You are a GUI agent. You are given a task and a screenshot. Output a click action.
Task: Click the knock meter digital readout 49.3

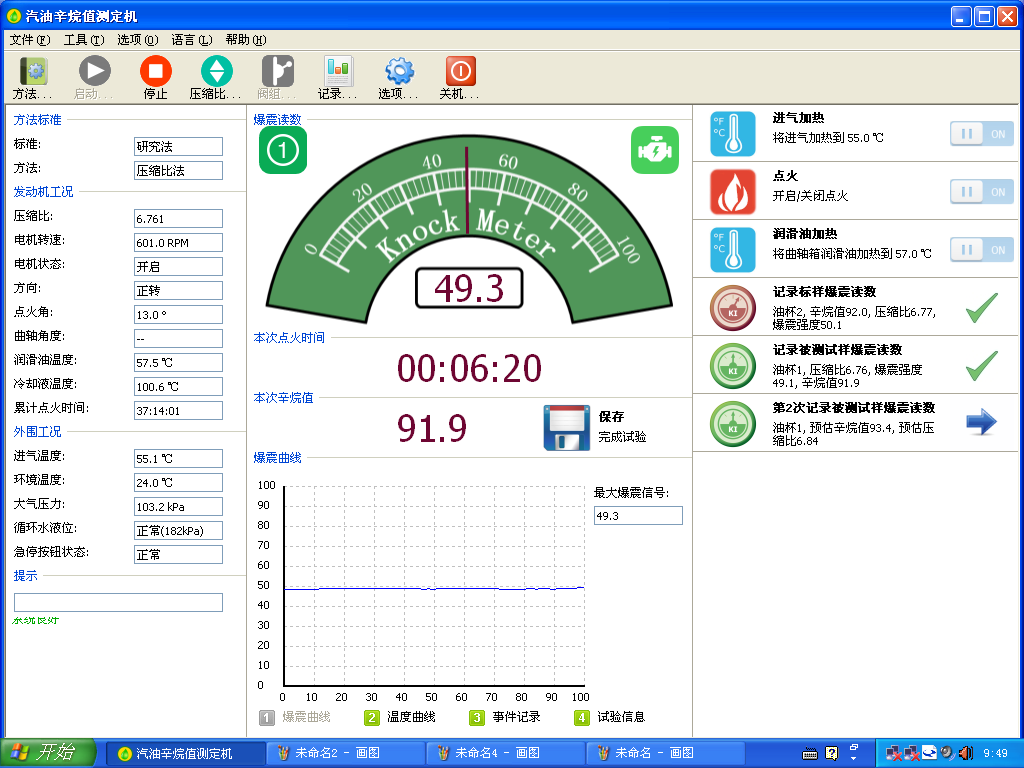click(469, 288)
